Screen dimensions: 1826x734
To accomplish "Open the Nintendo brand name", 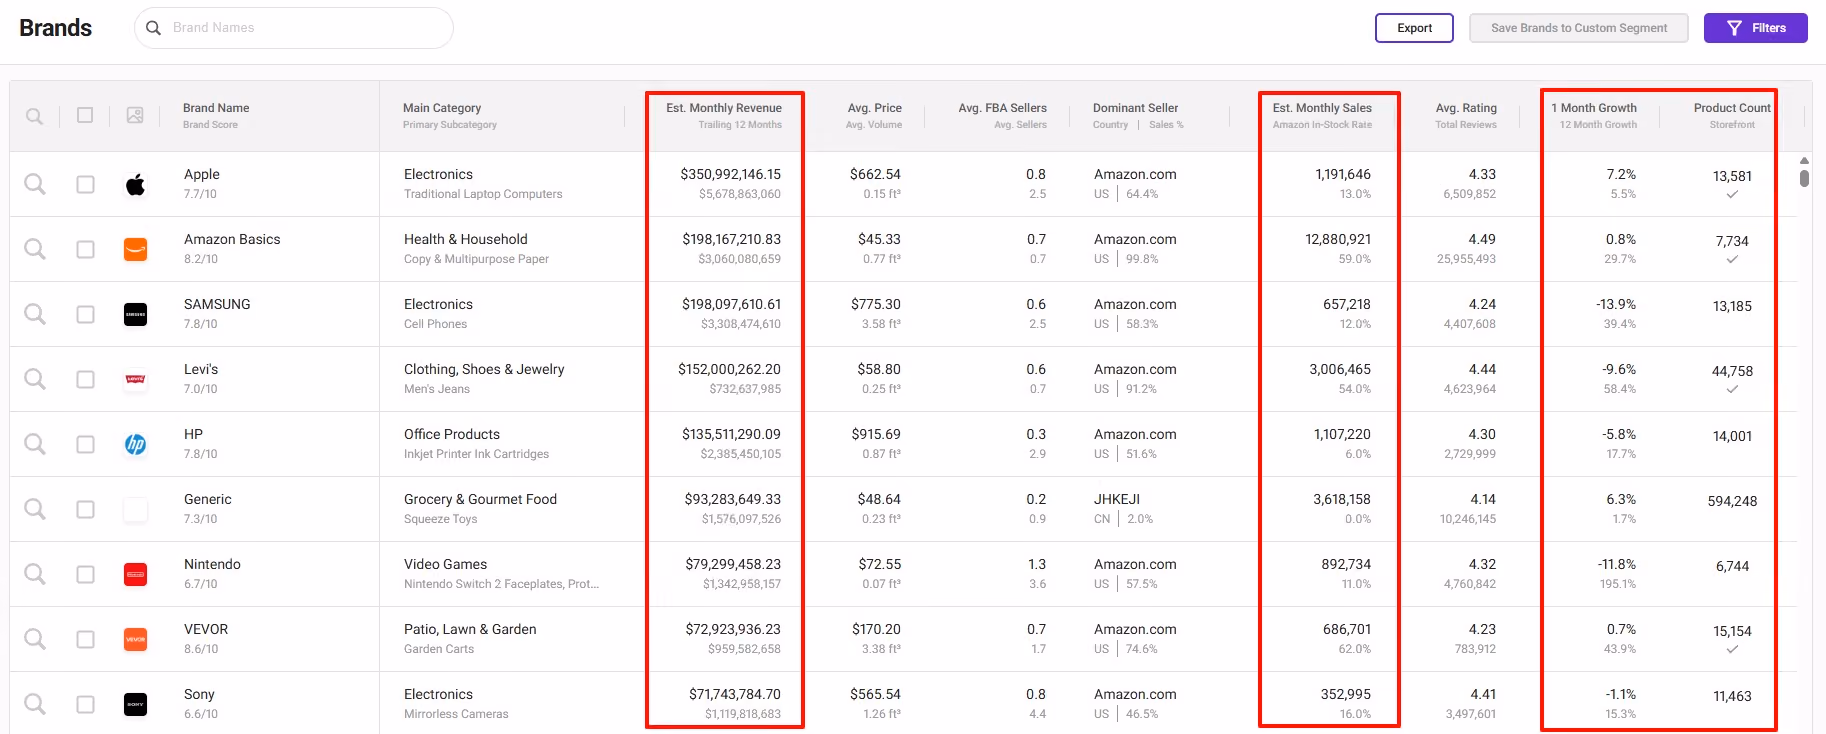I will coord(212,564).
